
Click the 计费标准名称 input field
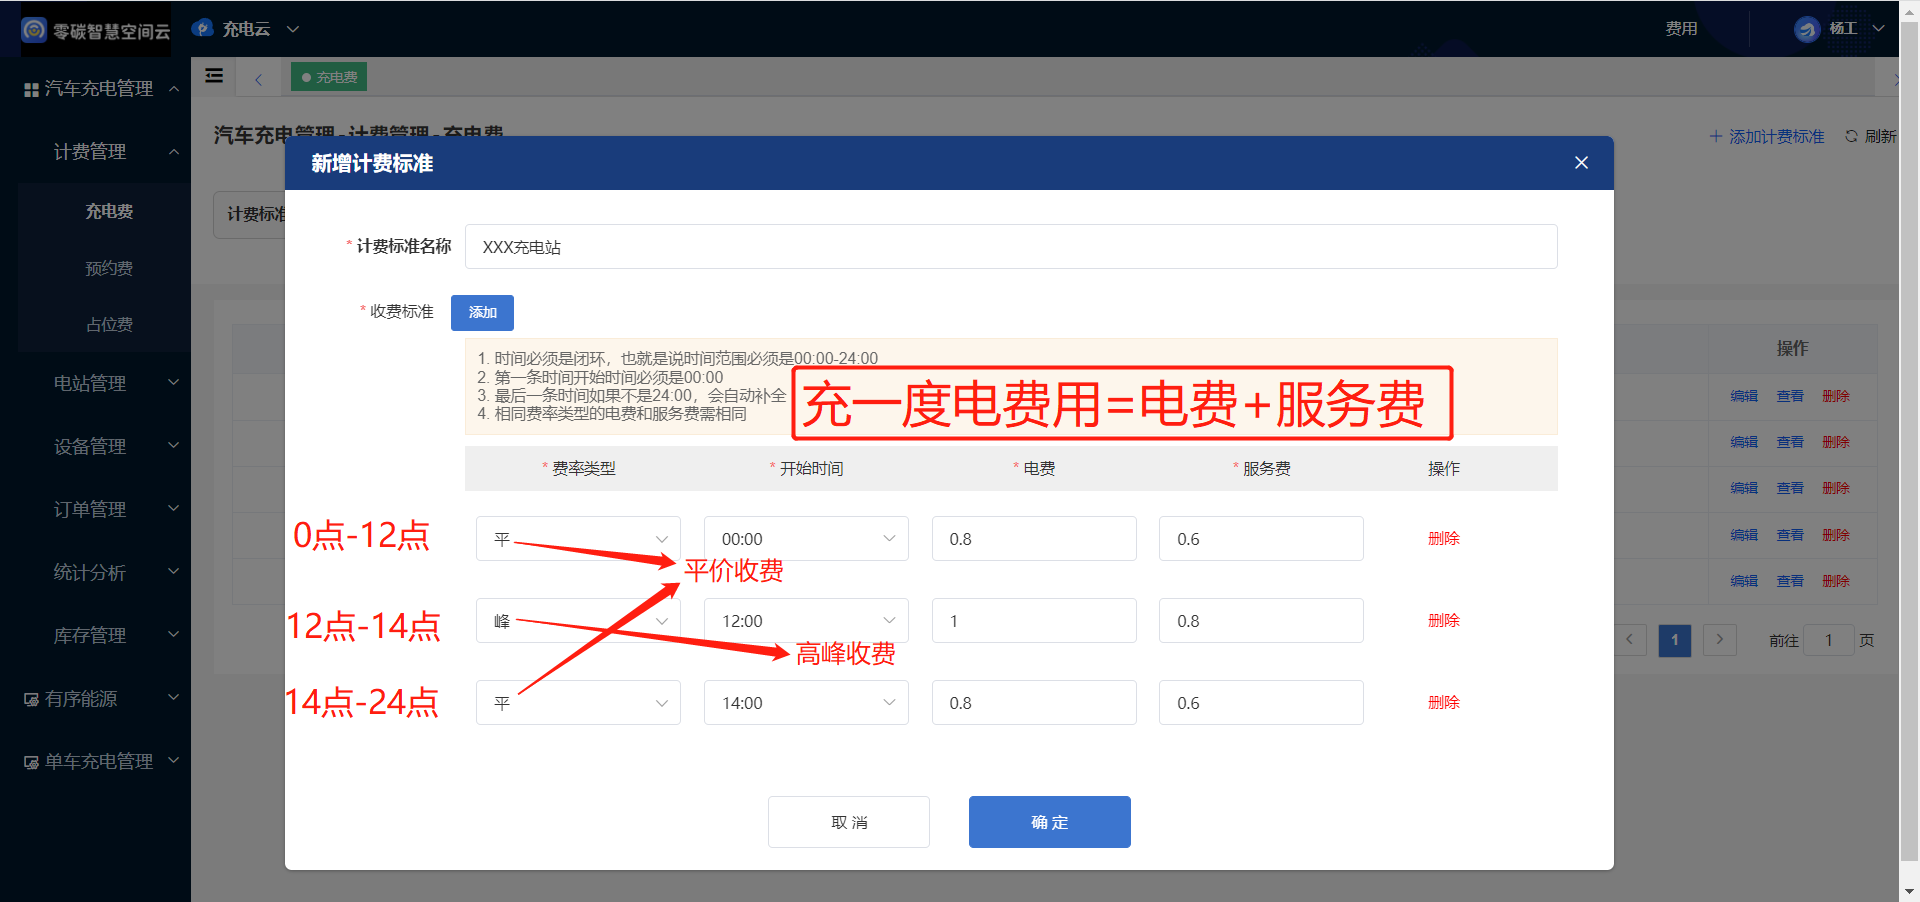[1011, 246]
